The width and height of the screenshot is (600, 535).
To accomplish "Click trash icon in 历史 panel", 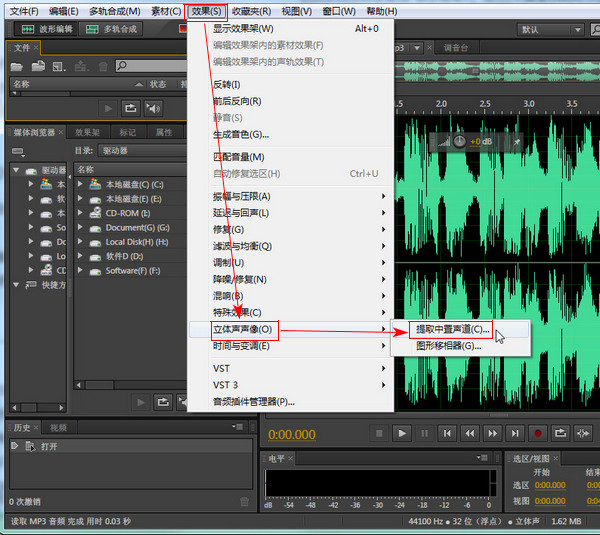I will point(244,502).
